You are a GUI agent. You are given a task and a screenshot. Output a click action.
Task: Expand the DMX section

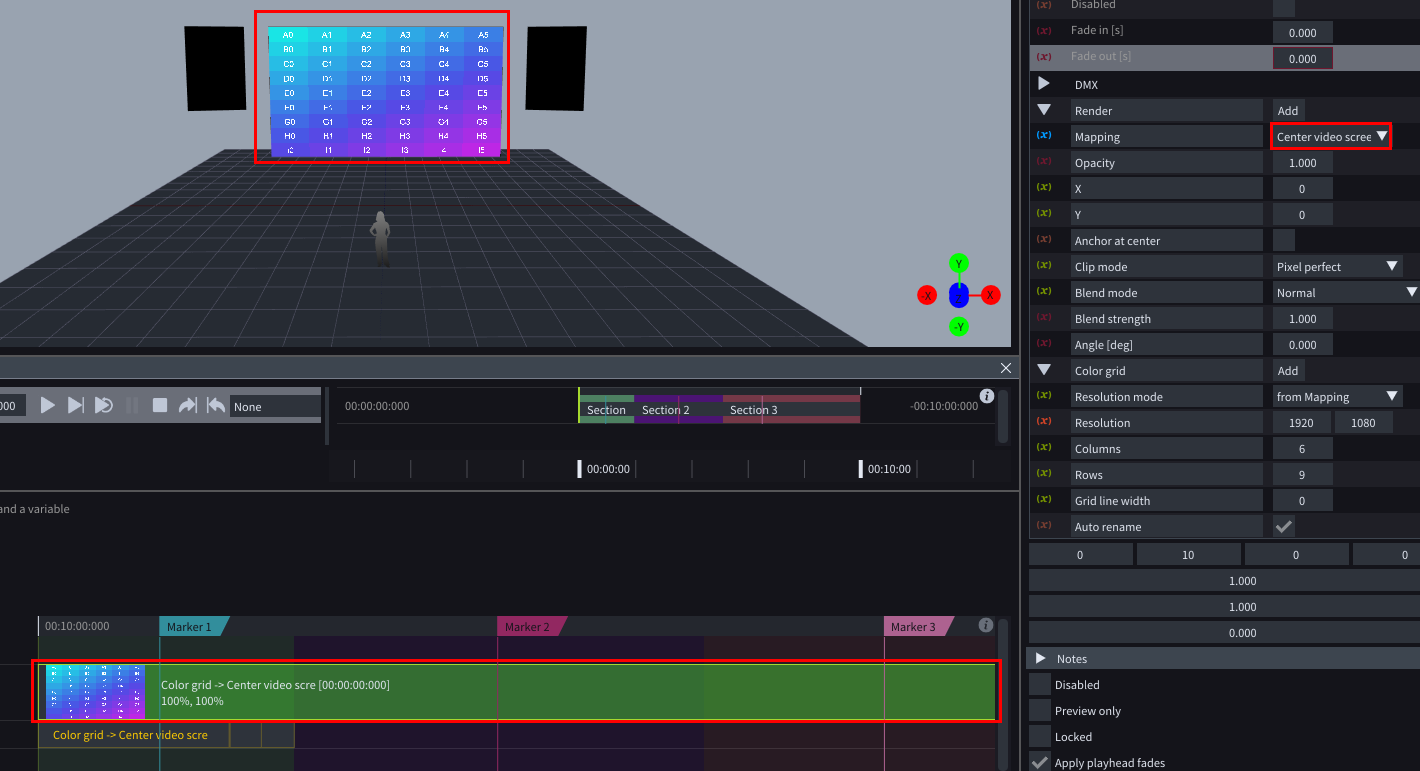pos(1044,84)
